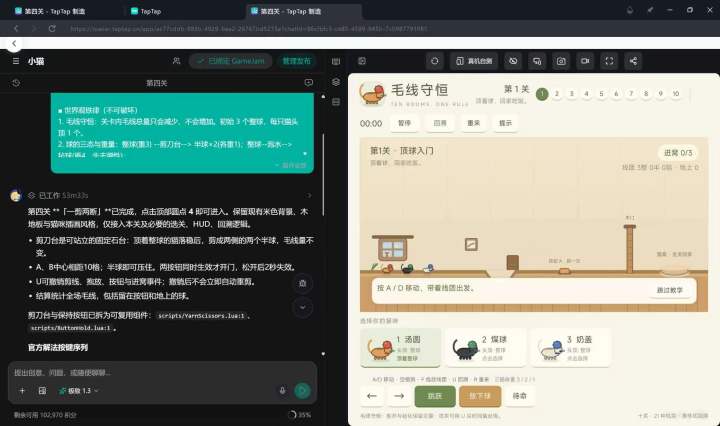Click the preview panel icon left of refresh
720x426 pixels.
(x=362, y=61)
